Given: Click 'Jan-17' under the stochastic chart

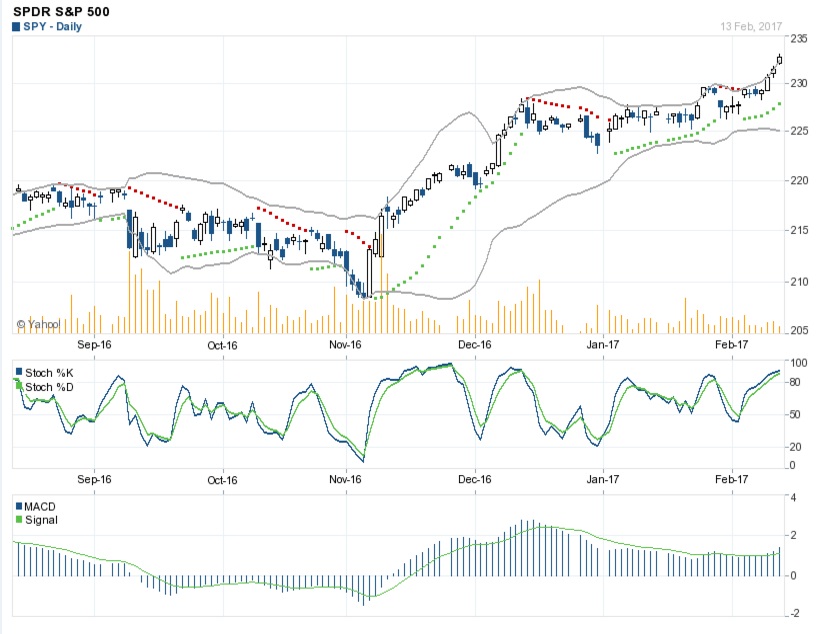Looking at the screenshot, I should pos(603,480).
